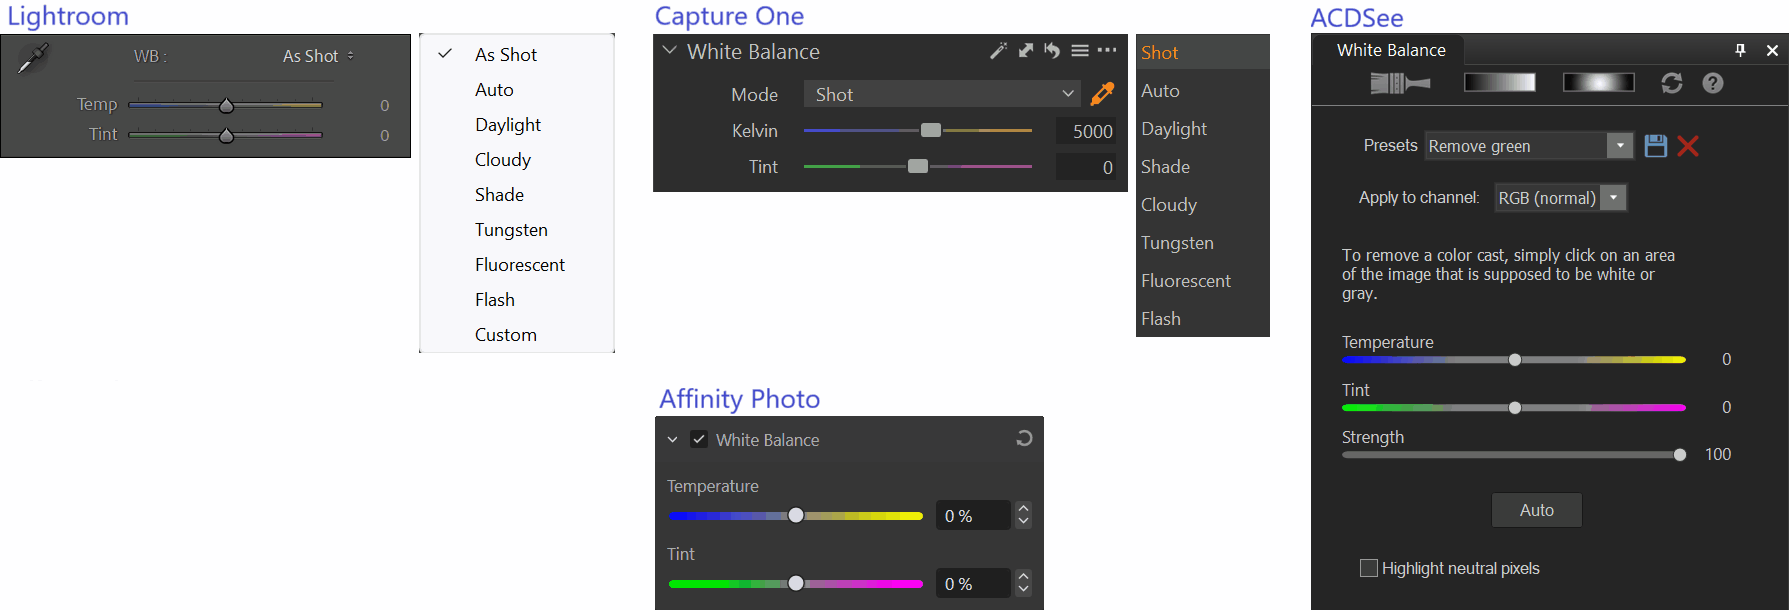Disable the Affinity Photo White Balance checkbox
Viewport: 1789px width, 610px height.
click(699, 439)
